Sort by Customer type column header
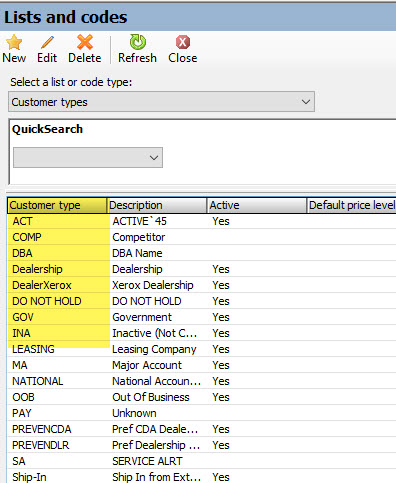Screen dimensions: 396x483 point(57,205)
